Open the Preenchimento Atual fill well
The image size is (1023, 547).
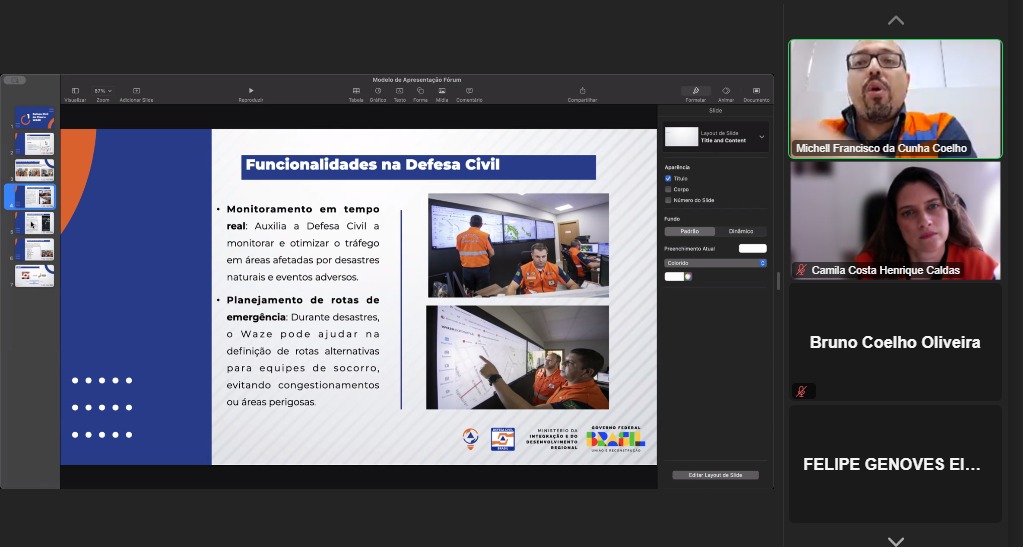(752, 249)
